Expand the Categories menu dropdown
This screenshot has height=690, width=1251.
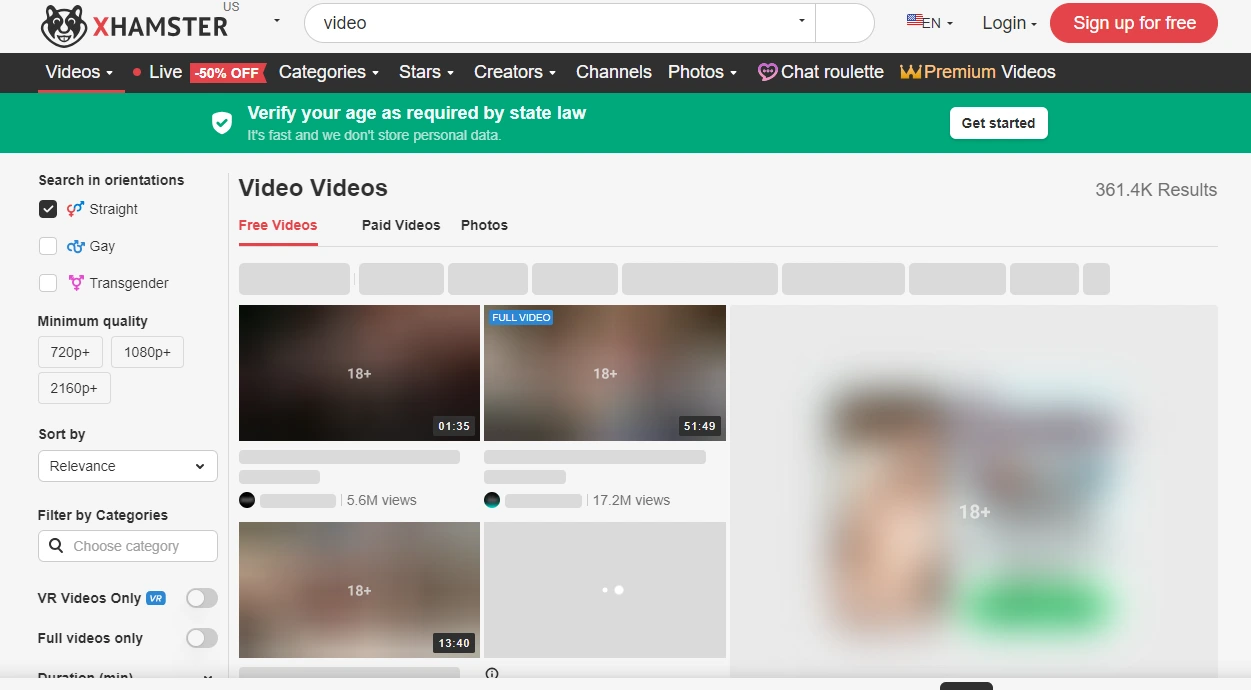pos(328,72)
